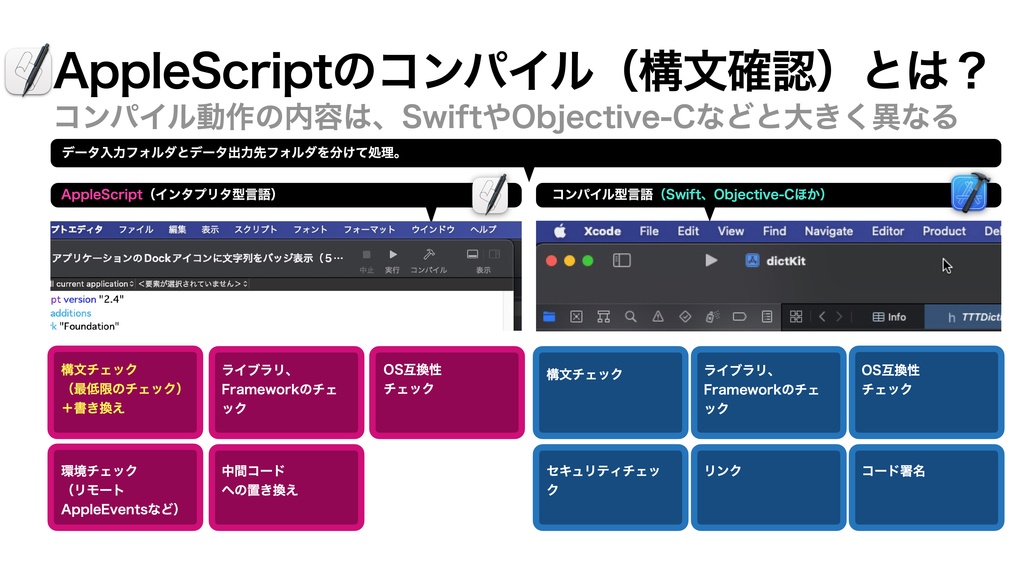This screenshot has height=576, width=1024.
Task: Click the Run play button in Xcode toolbar
Action: (711, 259)
